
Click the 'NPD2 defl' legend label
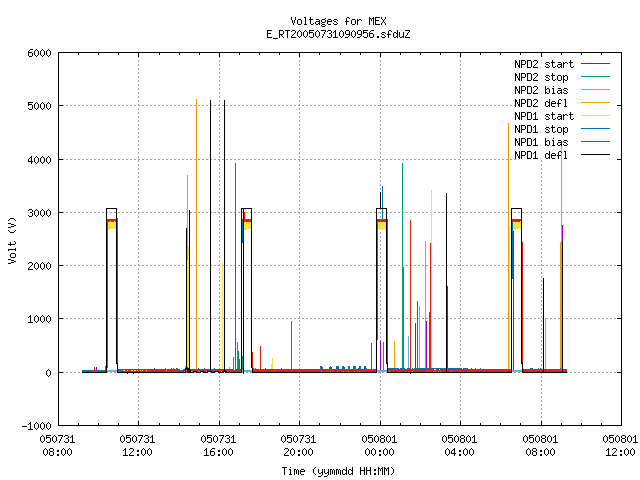tap(541, 103)
